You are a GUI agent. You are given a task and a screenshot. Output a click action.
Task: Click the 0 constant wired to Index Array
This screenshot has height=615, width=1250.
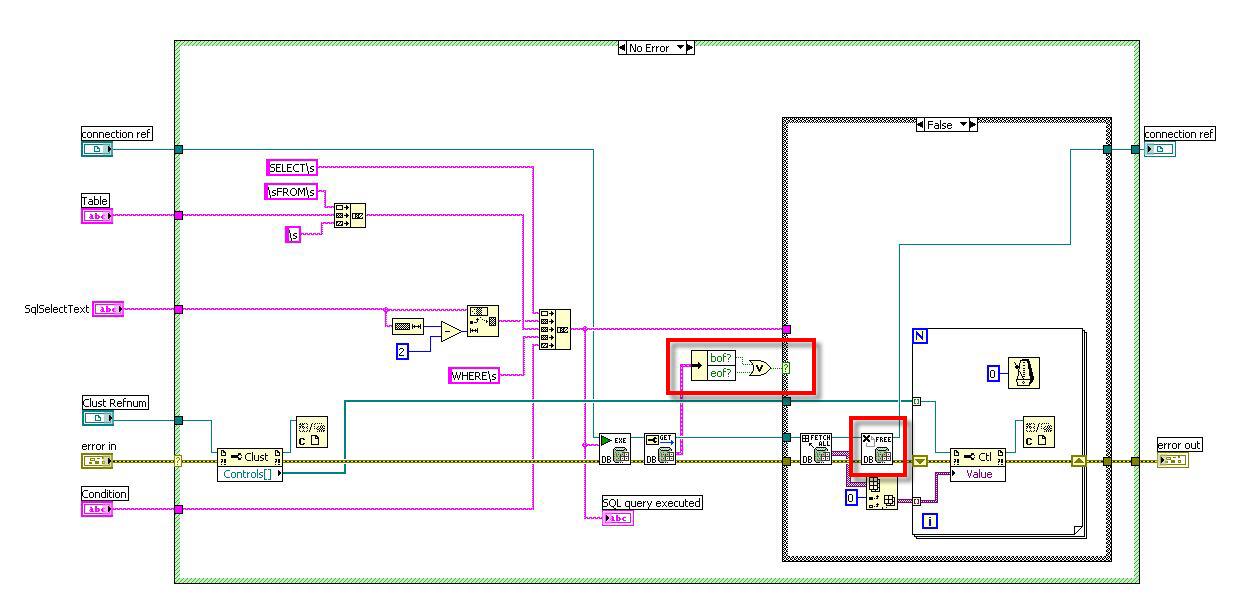[x=852, y=498]
